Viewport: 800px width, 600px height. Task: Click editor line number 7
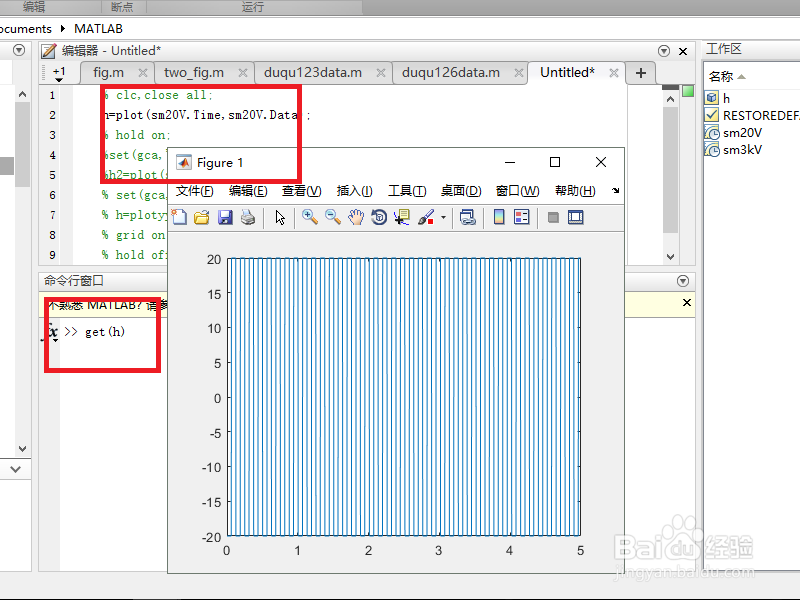pos(52,215)
